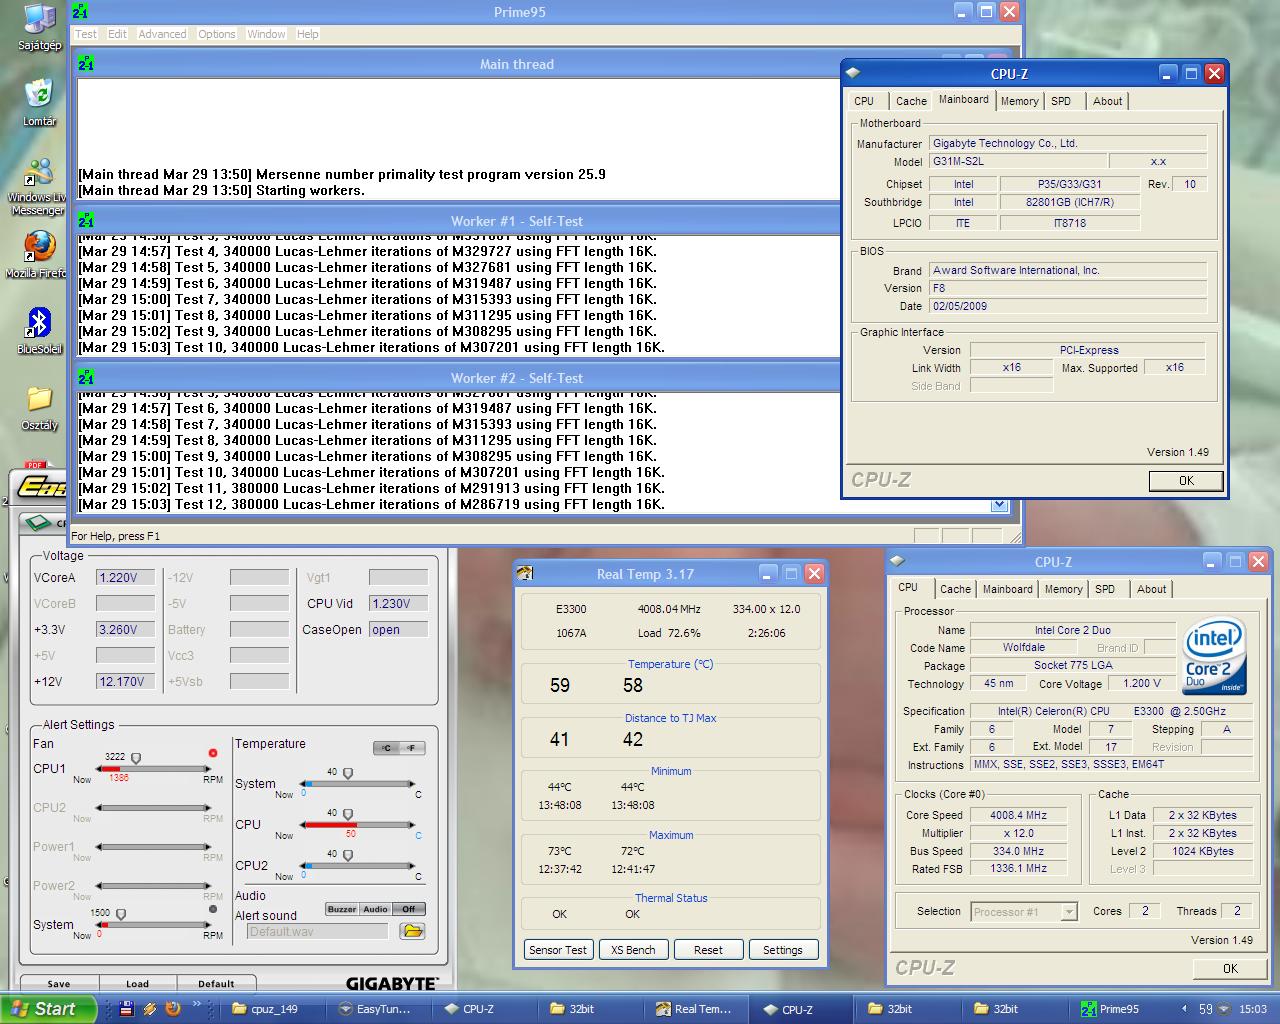Click the Real Temp 3.17 title icon
1280x1024 pixels.
coord(525,573)
